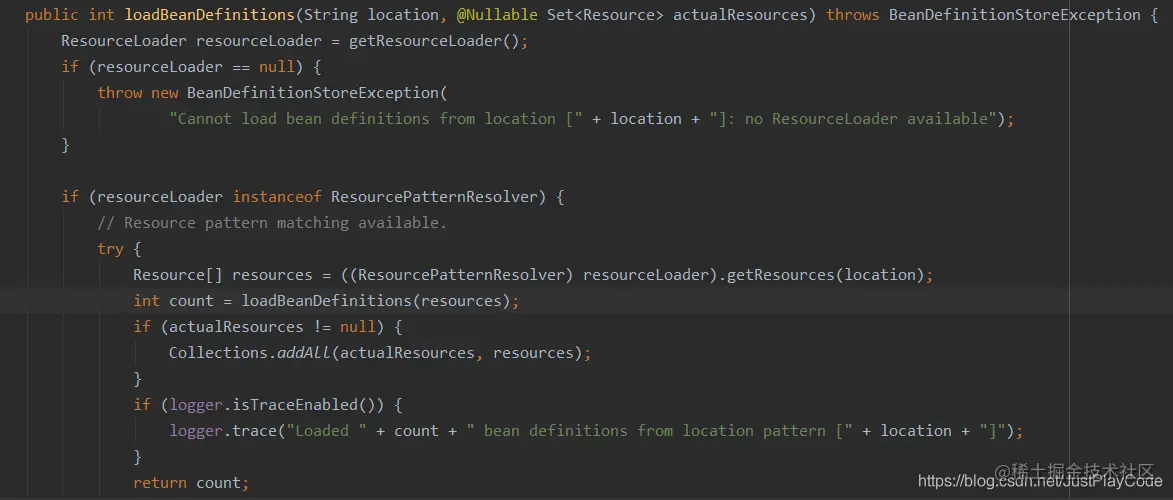Click the 'new' keyword
The width and height of the screenshot is (1173, 500).
[165, 93]
